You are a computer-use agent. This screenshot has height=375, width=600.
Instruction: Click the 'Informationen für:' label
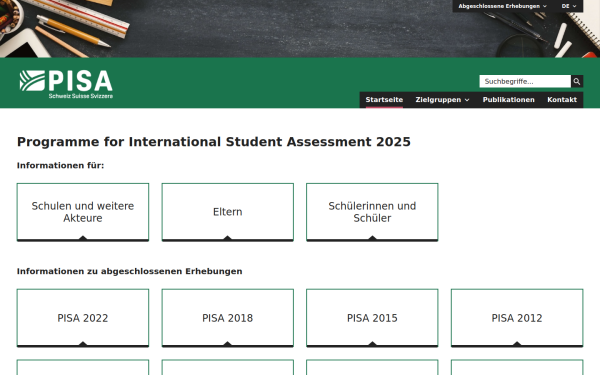tap(60, 165)
